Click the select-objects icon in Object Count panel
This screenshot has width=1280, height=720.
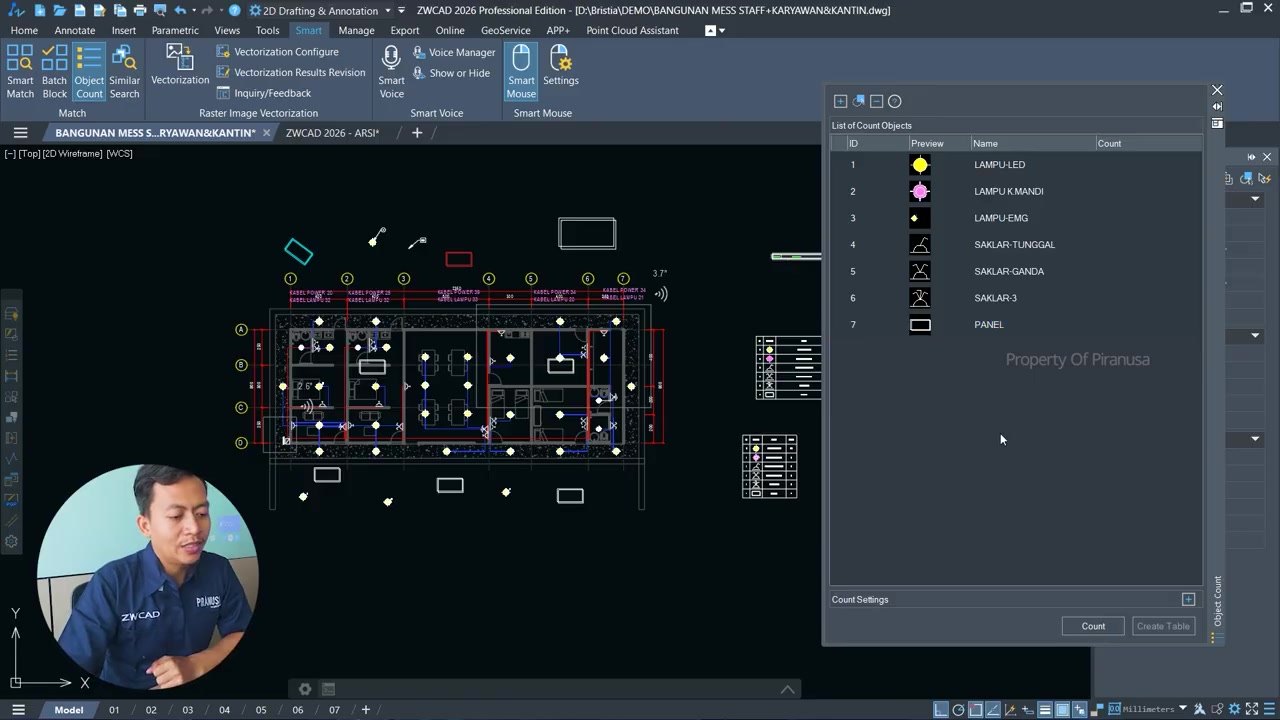pyautogui.click(x=858, y=101)
